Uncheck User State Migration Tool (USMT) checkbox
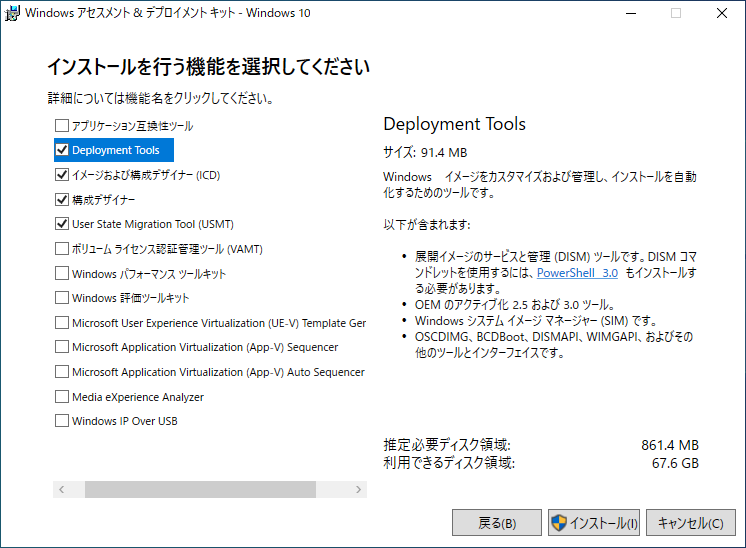The width and height of the screenshot is (746, 548). point(62,224)
